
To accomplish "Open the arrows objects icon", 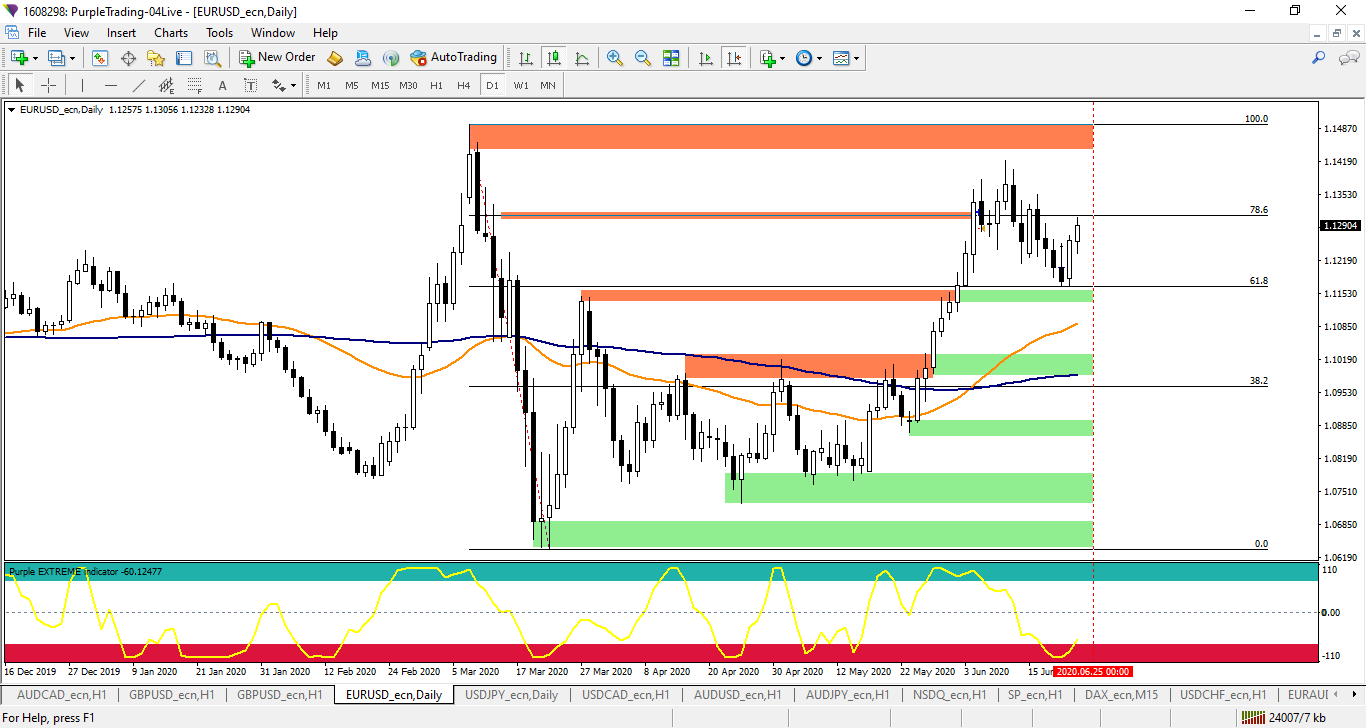I will pos(278,85).
